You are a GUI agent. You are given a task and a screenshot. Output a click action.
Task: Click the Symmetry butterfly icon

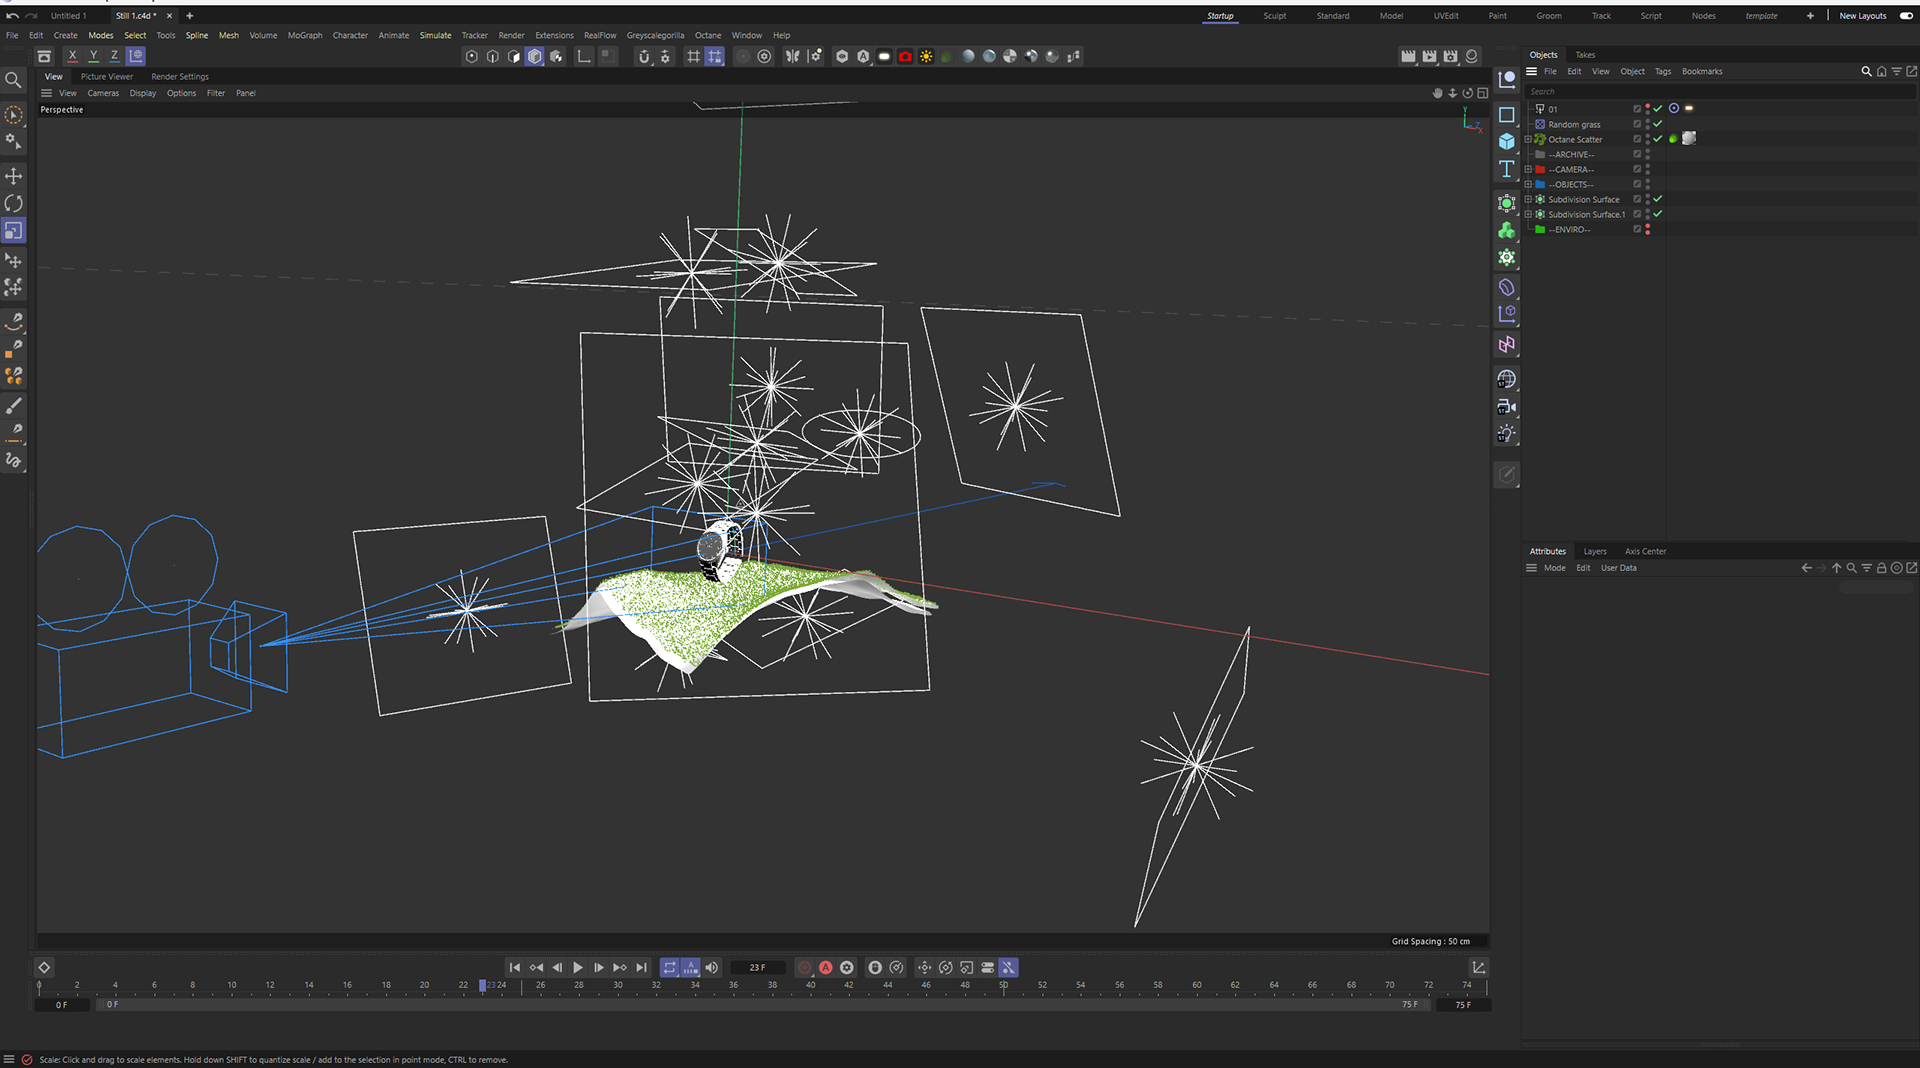[x=792, y=57]
